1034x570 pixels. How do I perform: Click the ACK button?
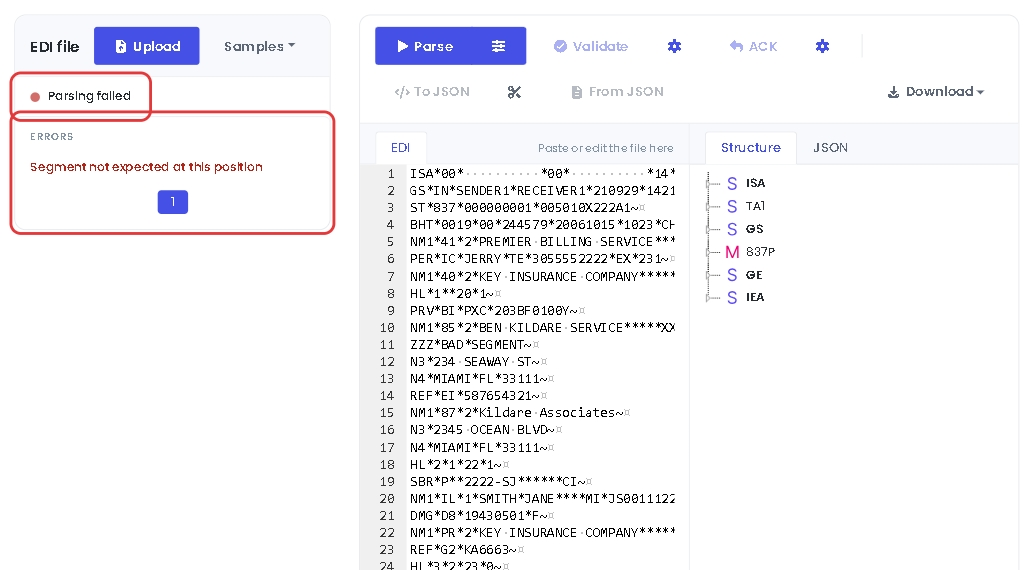click(x=753, y=46)
